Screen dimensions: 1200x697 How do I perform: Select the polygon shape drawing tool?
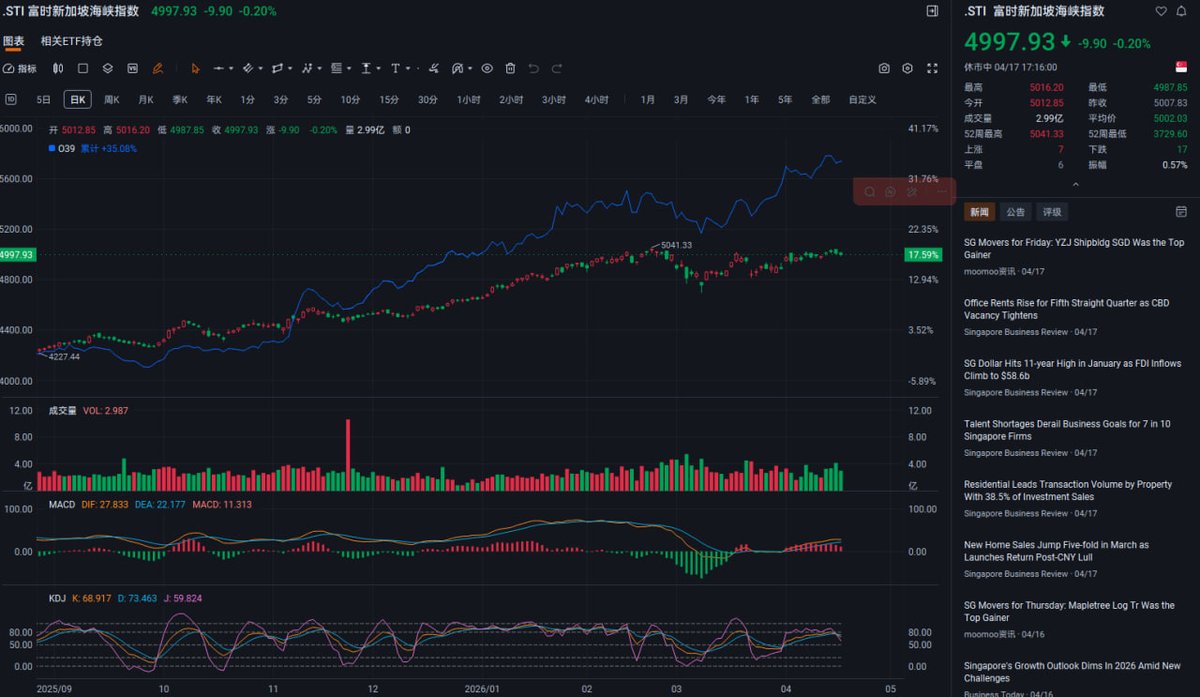277,68
